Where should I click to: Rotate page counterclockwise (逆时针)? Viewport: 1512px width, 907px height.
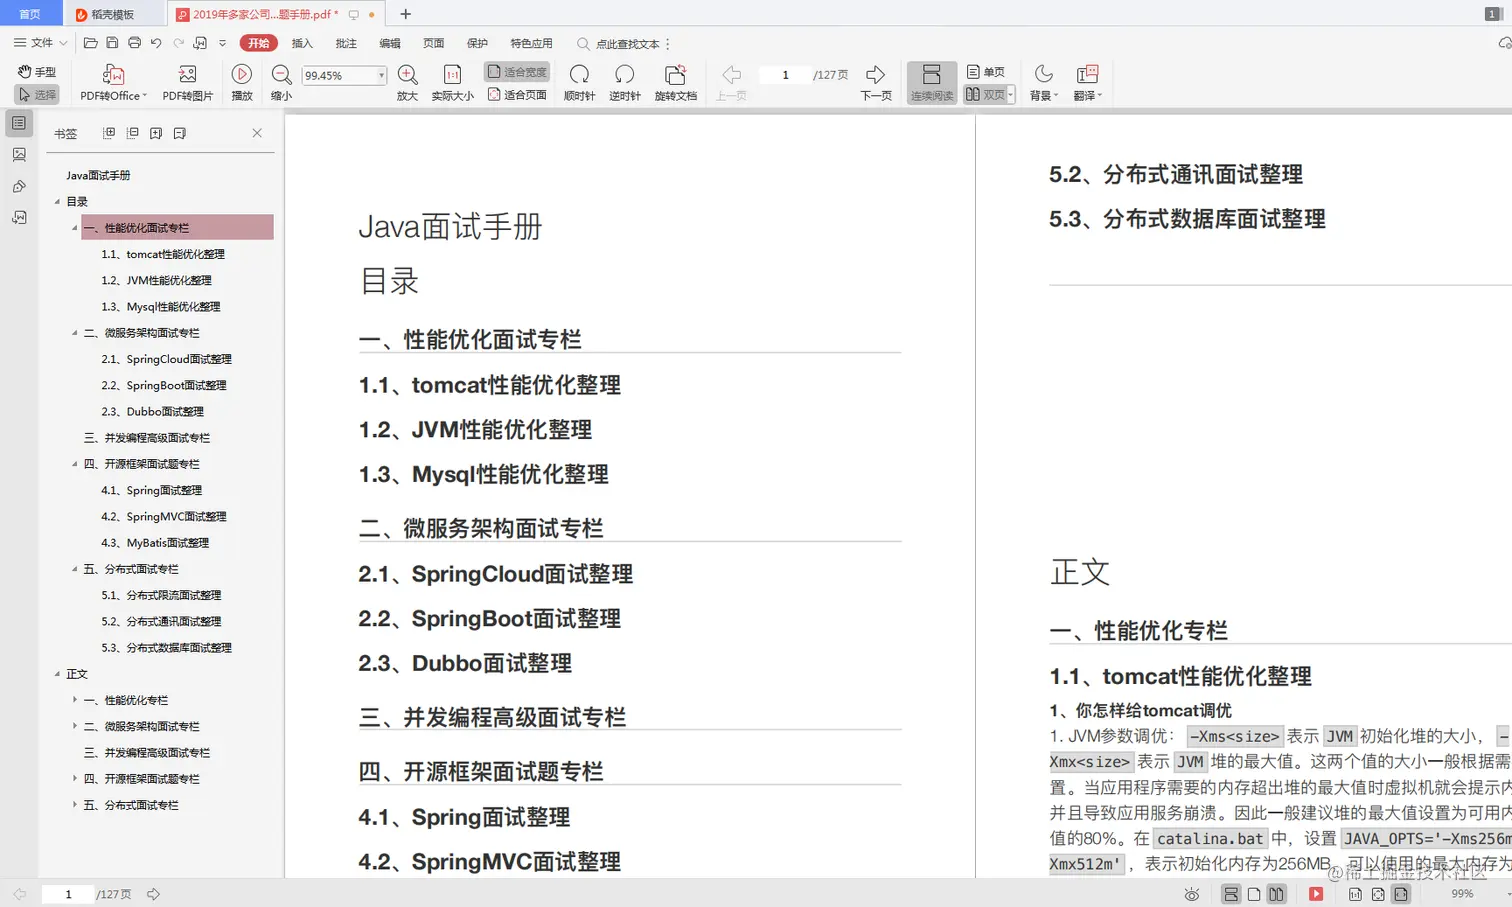pyautogui.click(x=625, y=83)
